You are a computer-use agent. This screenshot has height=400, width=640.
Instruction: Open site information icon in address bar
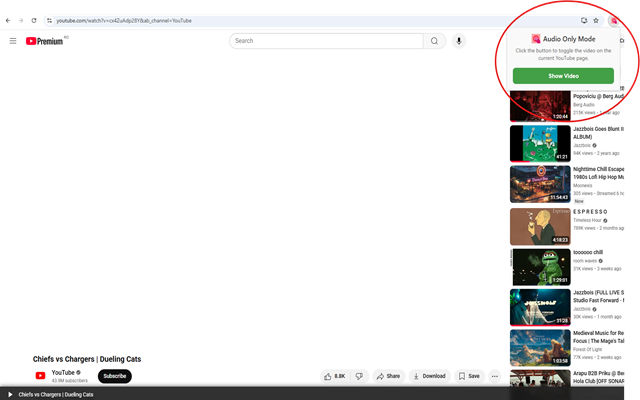(49, 20)
